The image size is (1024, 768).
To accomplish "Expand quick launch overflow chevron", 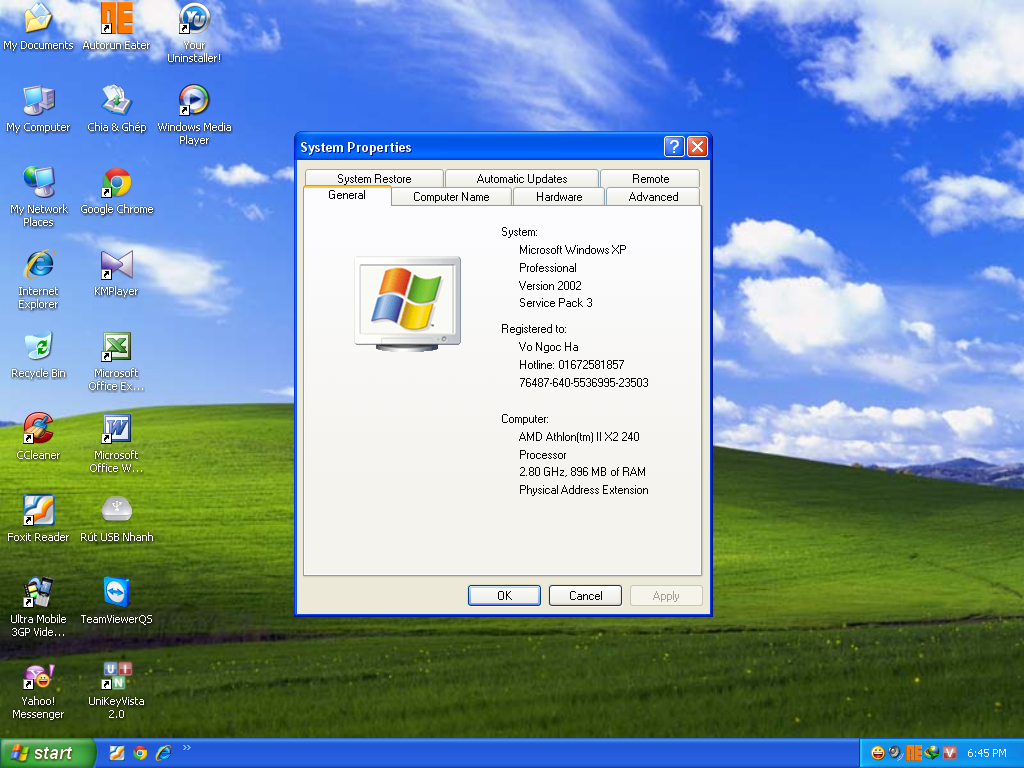I will [x=187, y=748].
